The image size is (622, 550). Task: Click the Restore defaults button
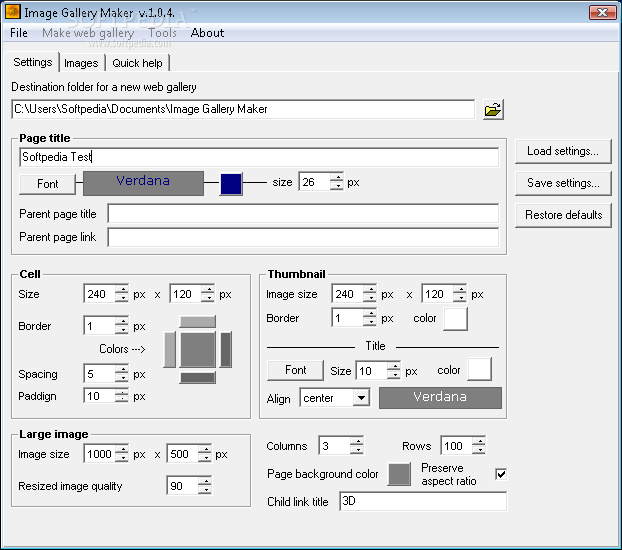tap(563, 215)
